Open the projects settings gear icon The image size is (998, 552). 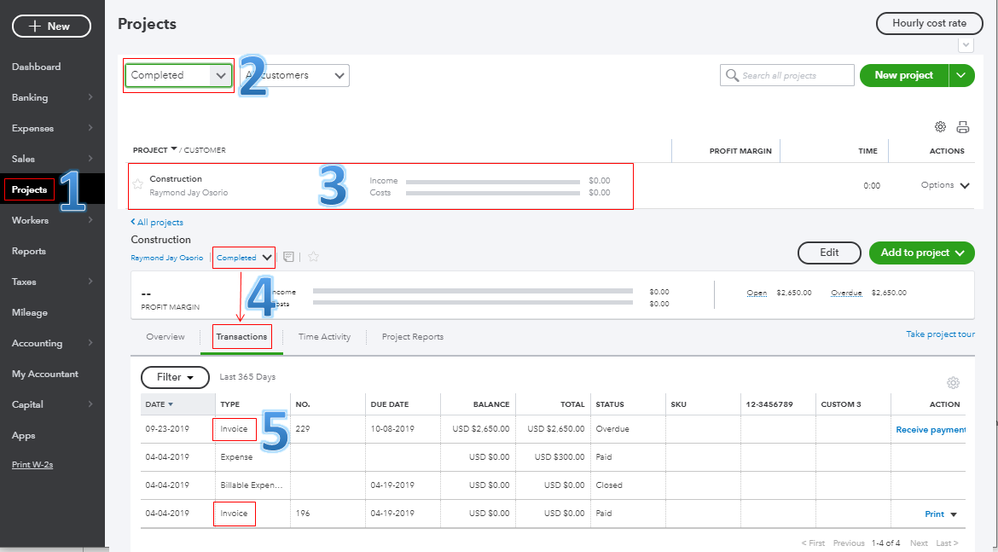tap(940, 127)
